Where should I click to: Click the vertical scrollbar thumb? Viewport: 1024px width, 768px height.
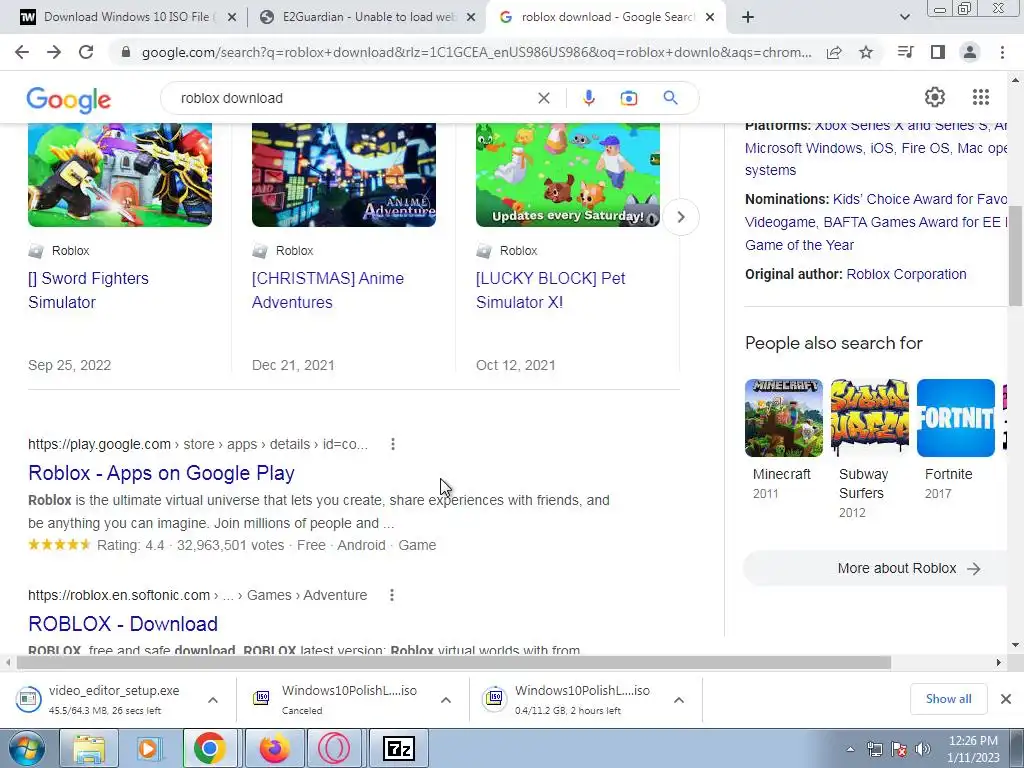click(1016, 255)
